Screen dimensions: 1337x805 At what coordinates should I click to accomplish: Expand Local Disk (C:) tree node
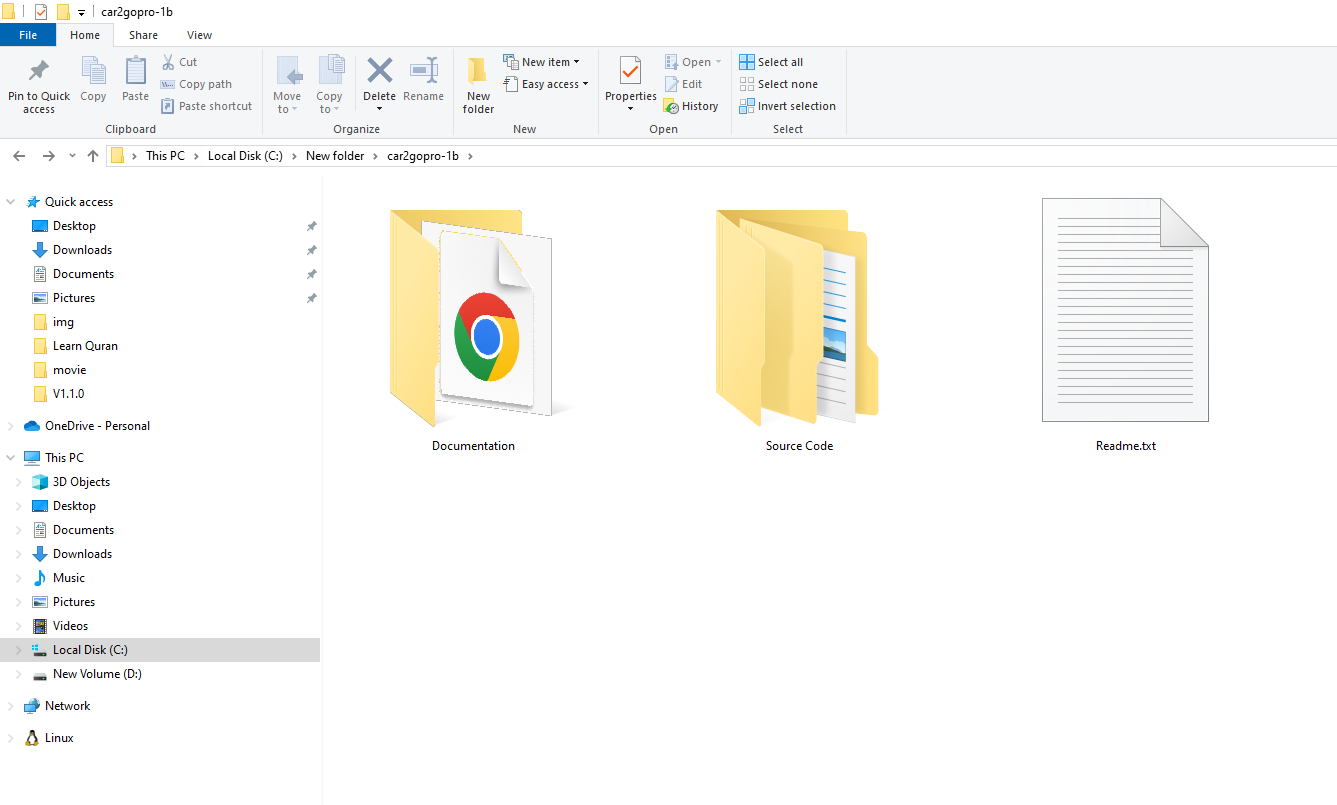(x=19, y=650)
